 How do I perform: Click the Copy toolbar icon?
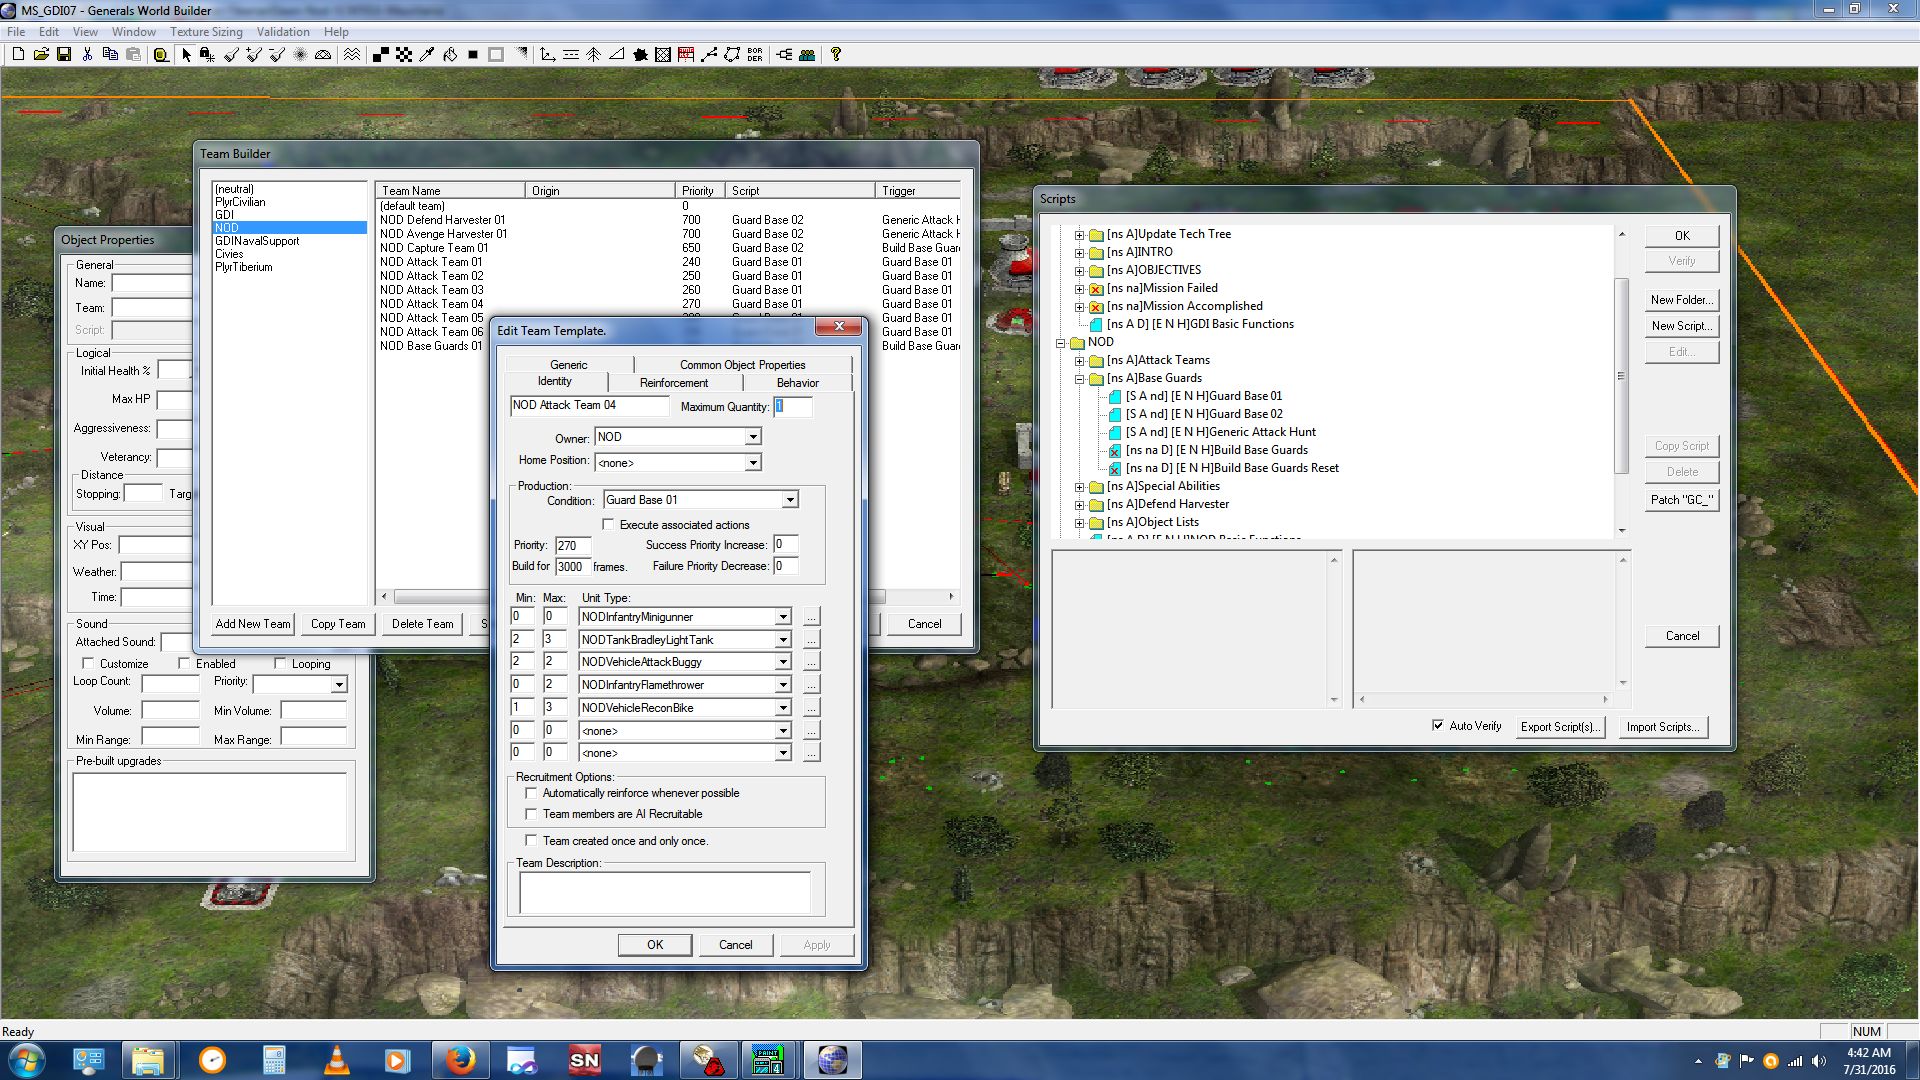(110, 54)
